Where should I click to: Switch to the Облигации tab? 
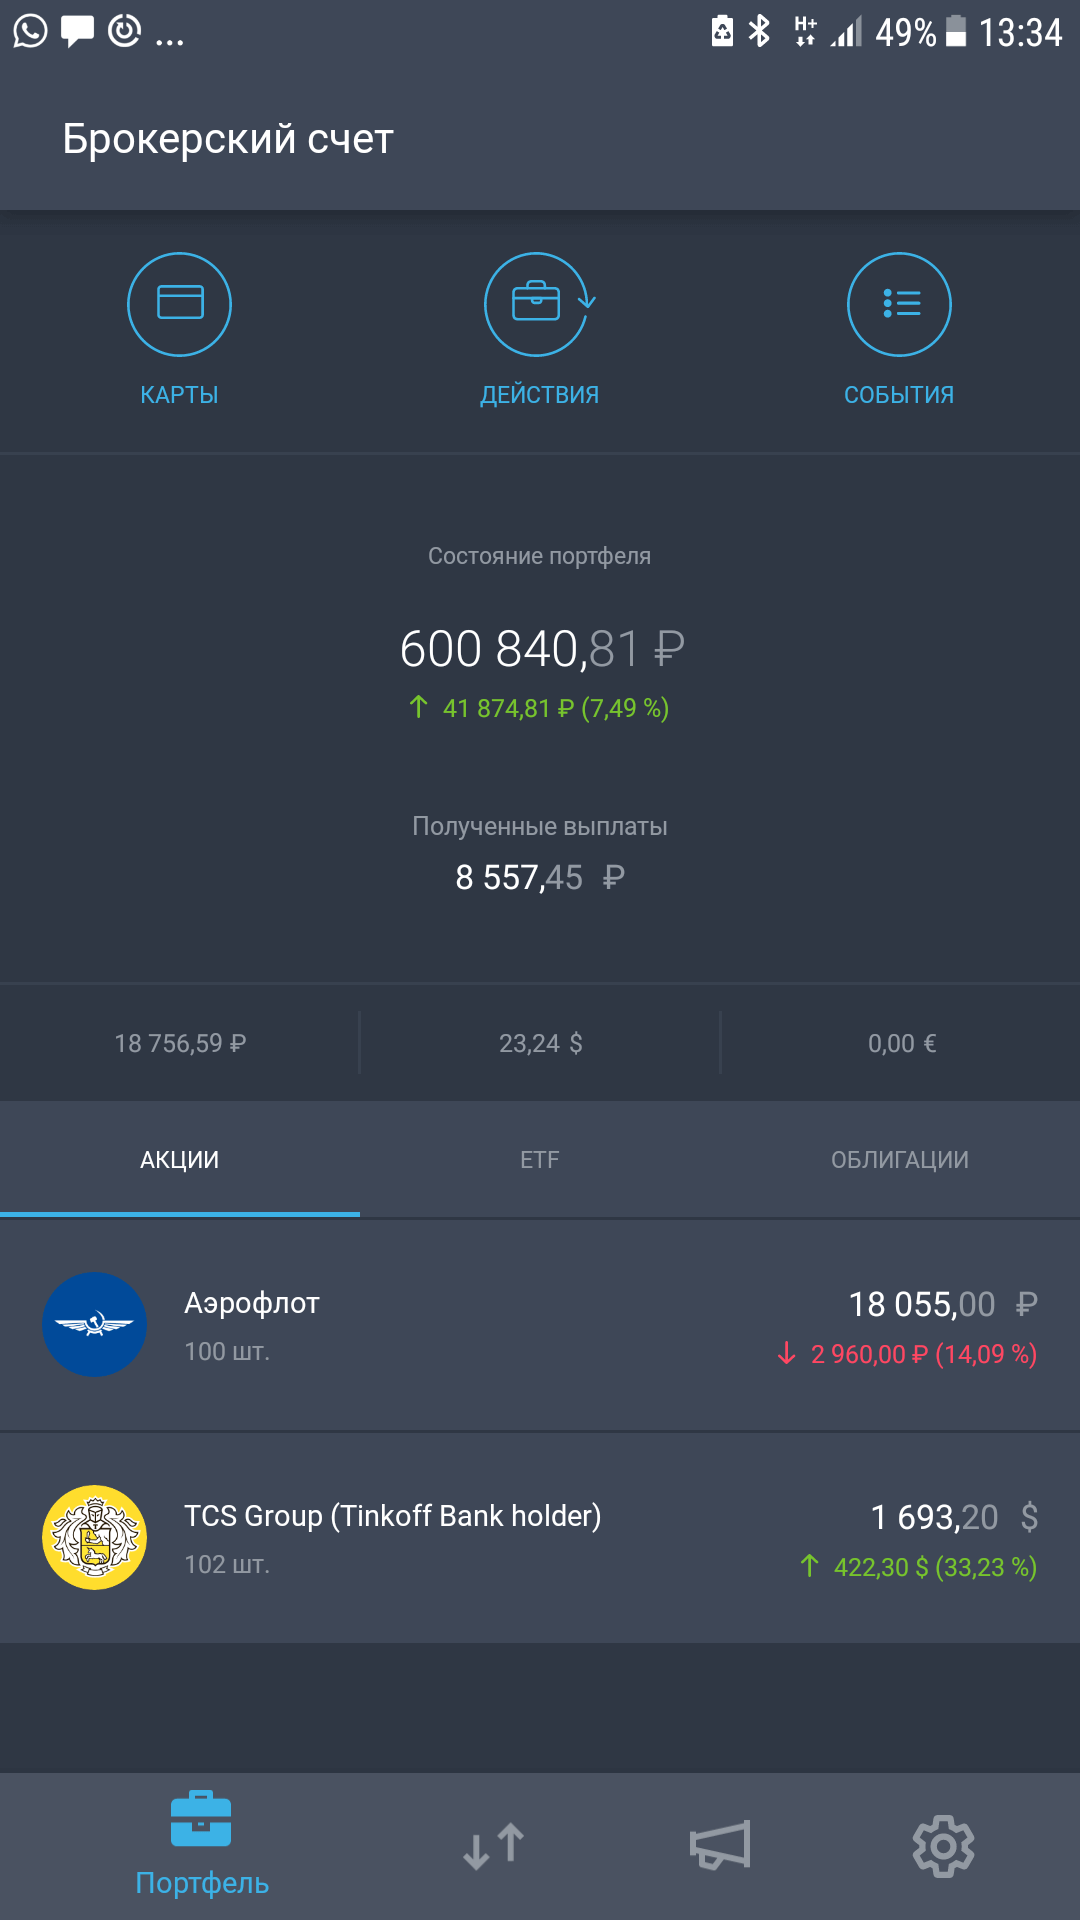899,1160
